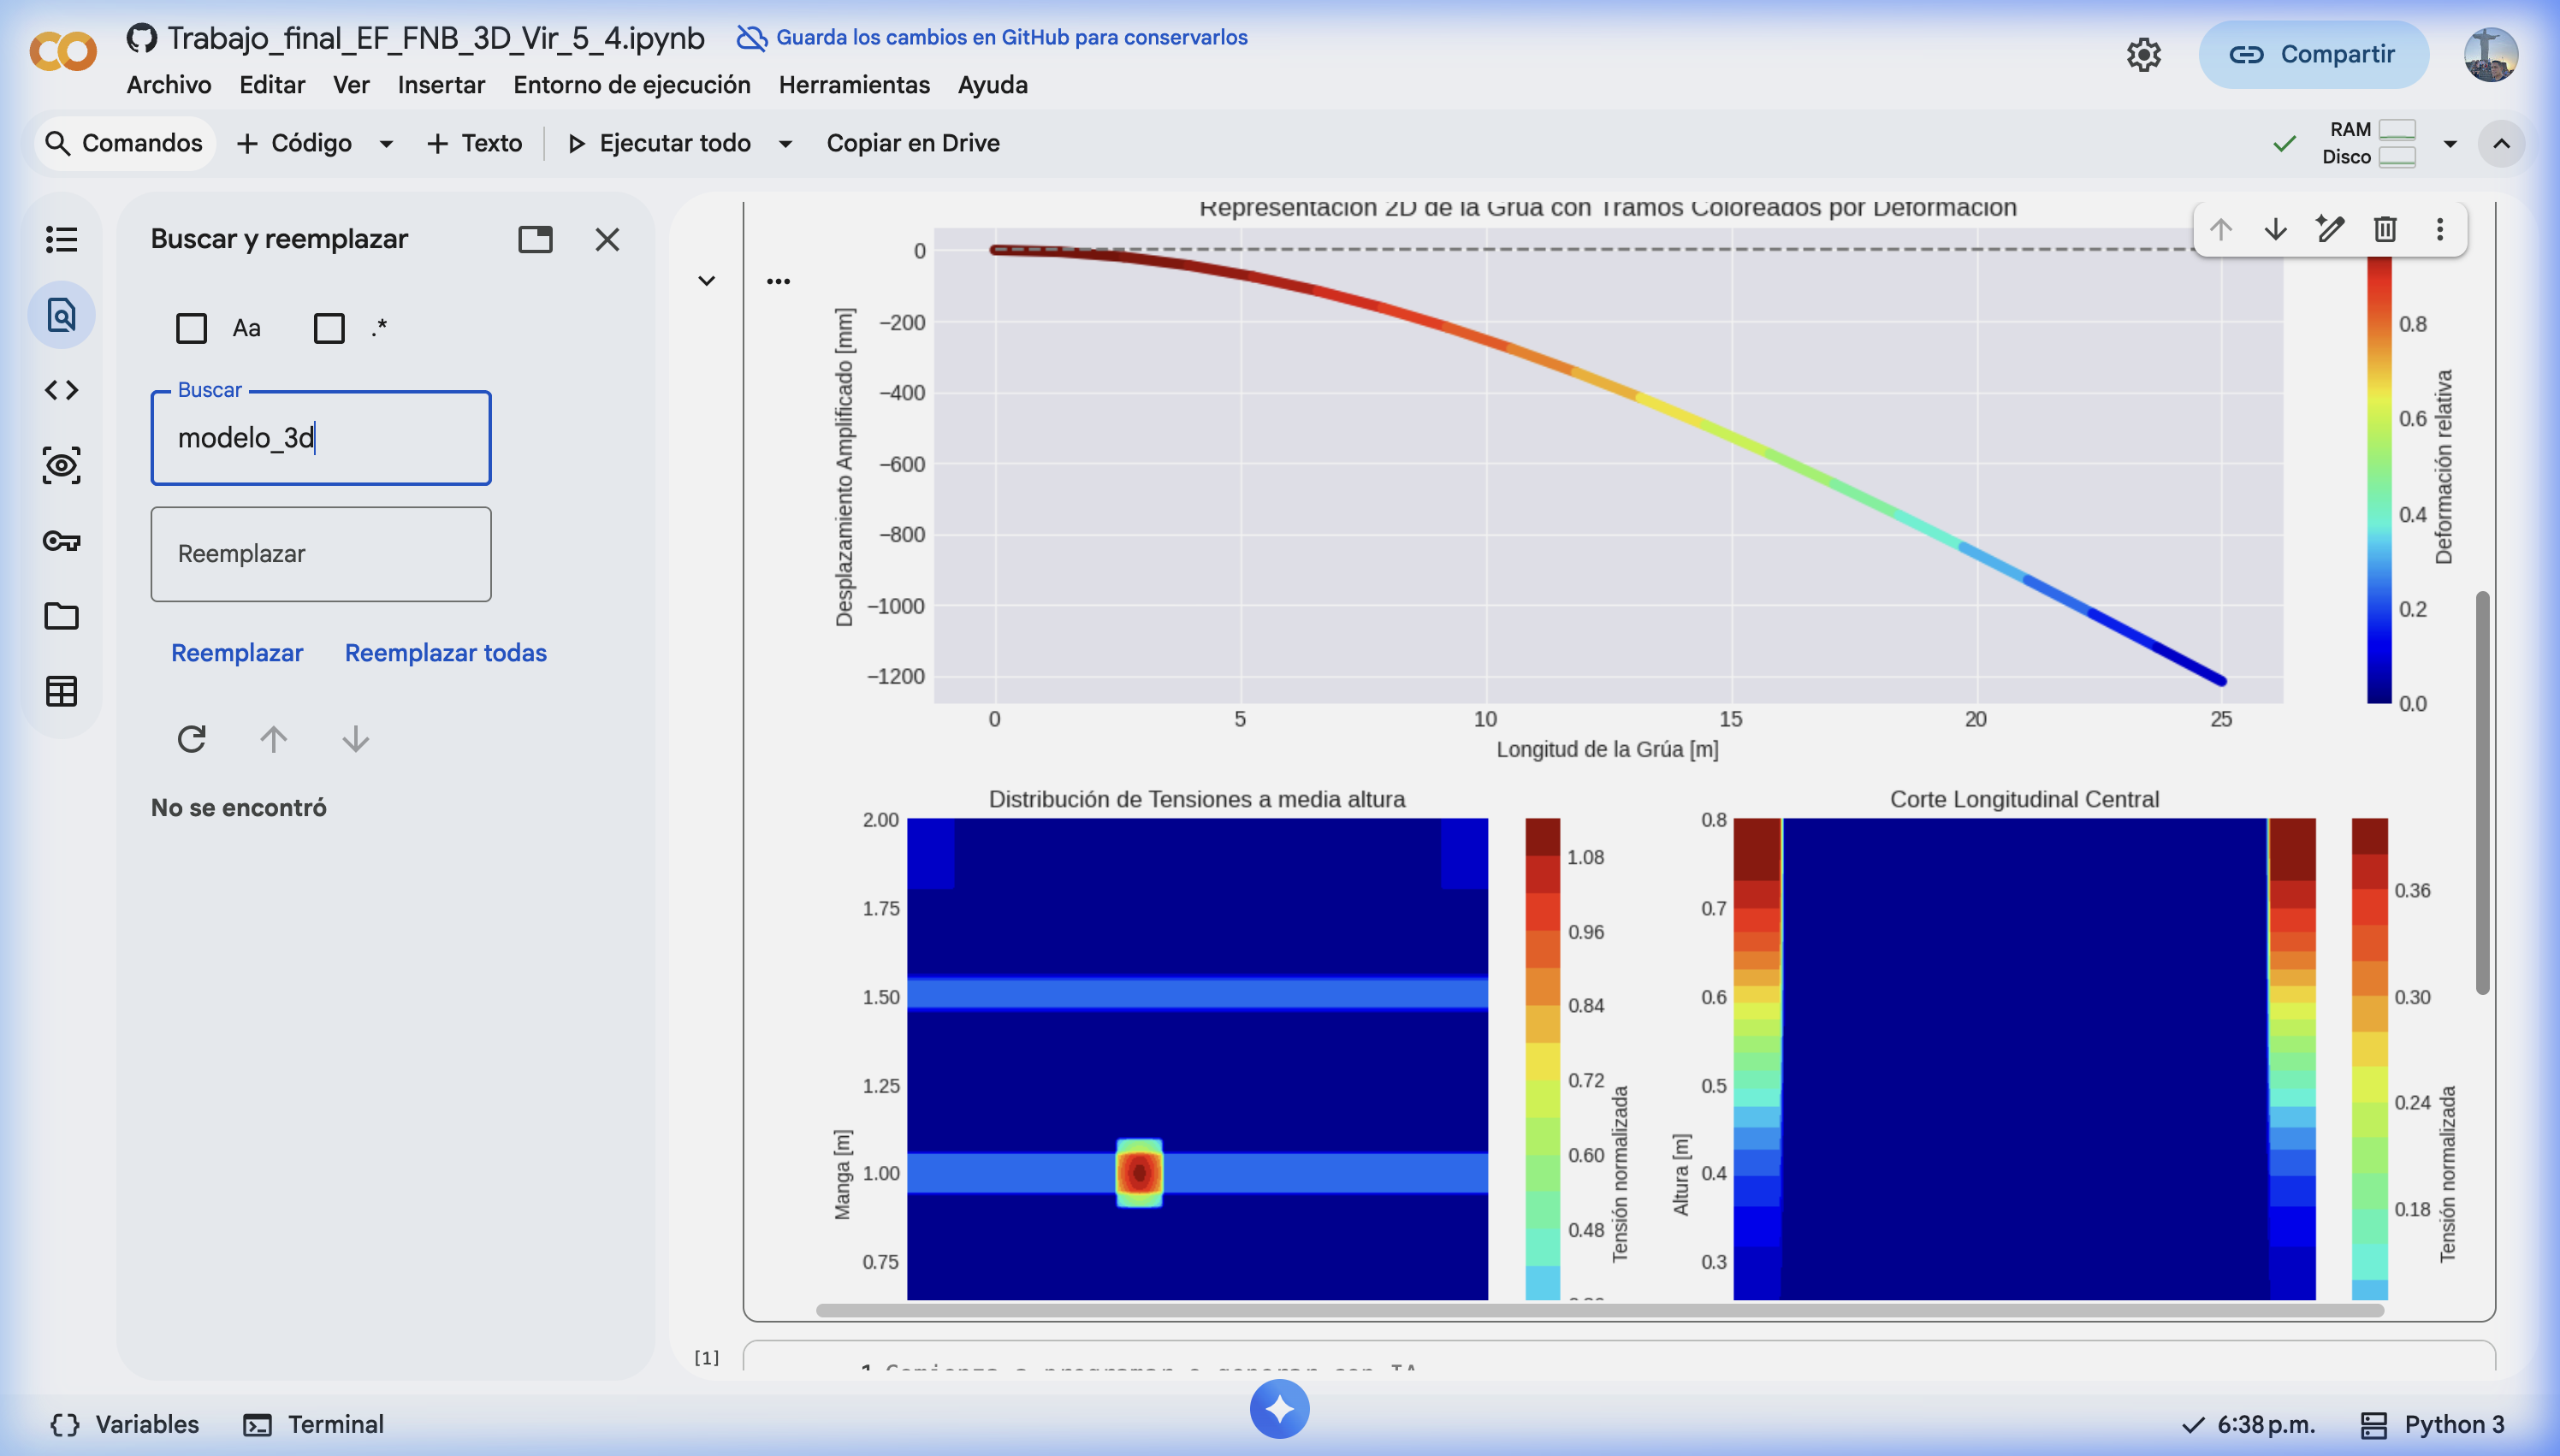The width and height of the screenshot is (2560, 1456).
Task: Open the Herramientas menu
Action: click(853, 85)
